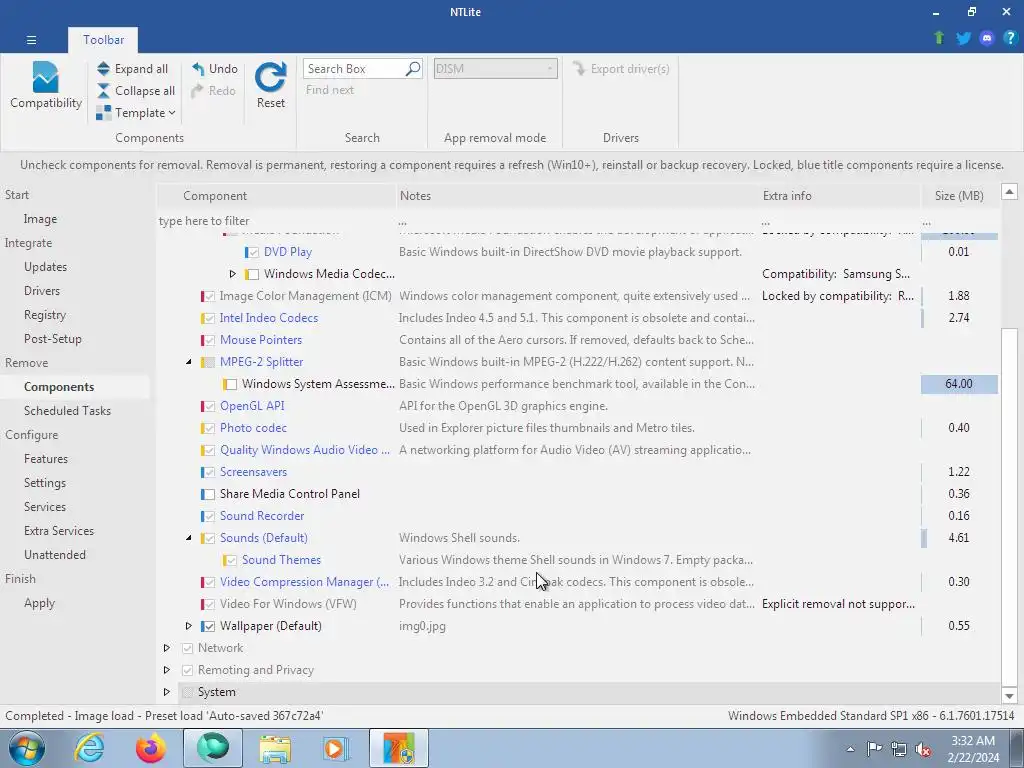Open the DISM app removal dropdown

click(x=496, y=69)
